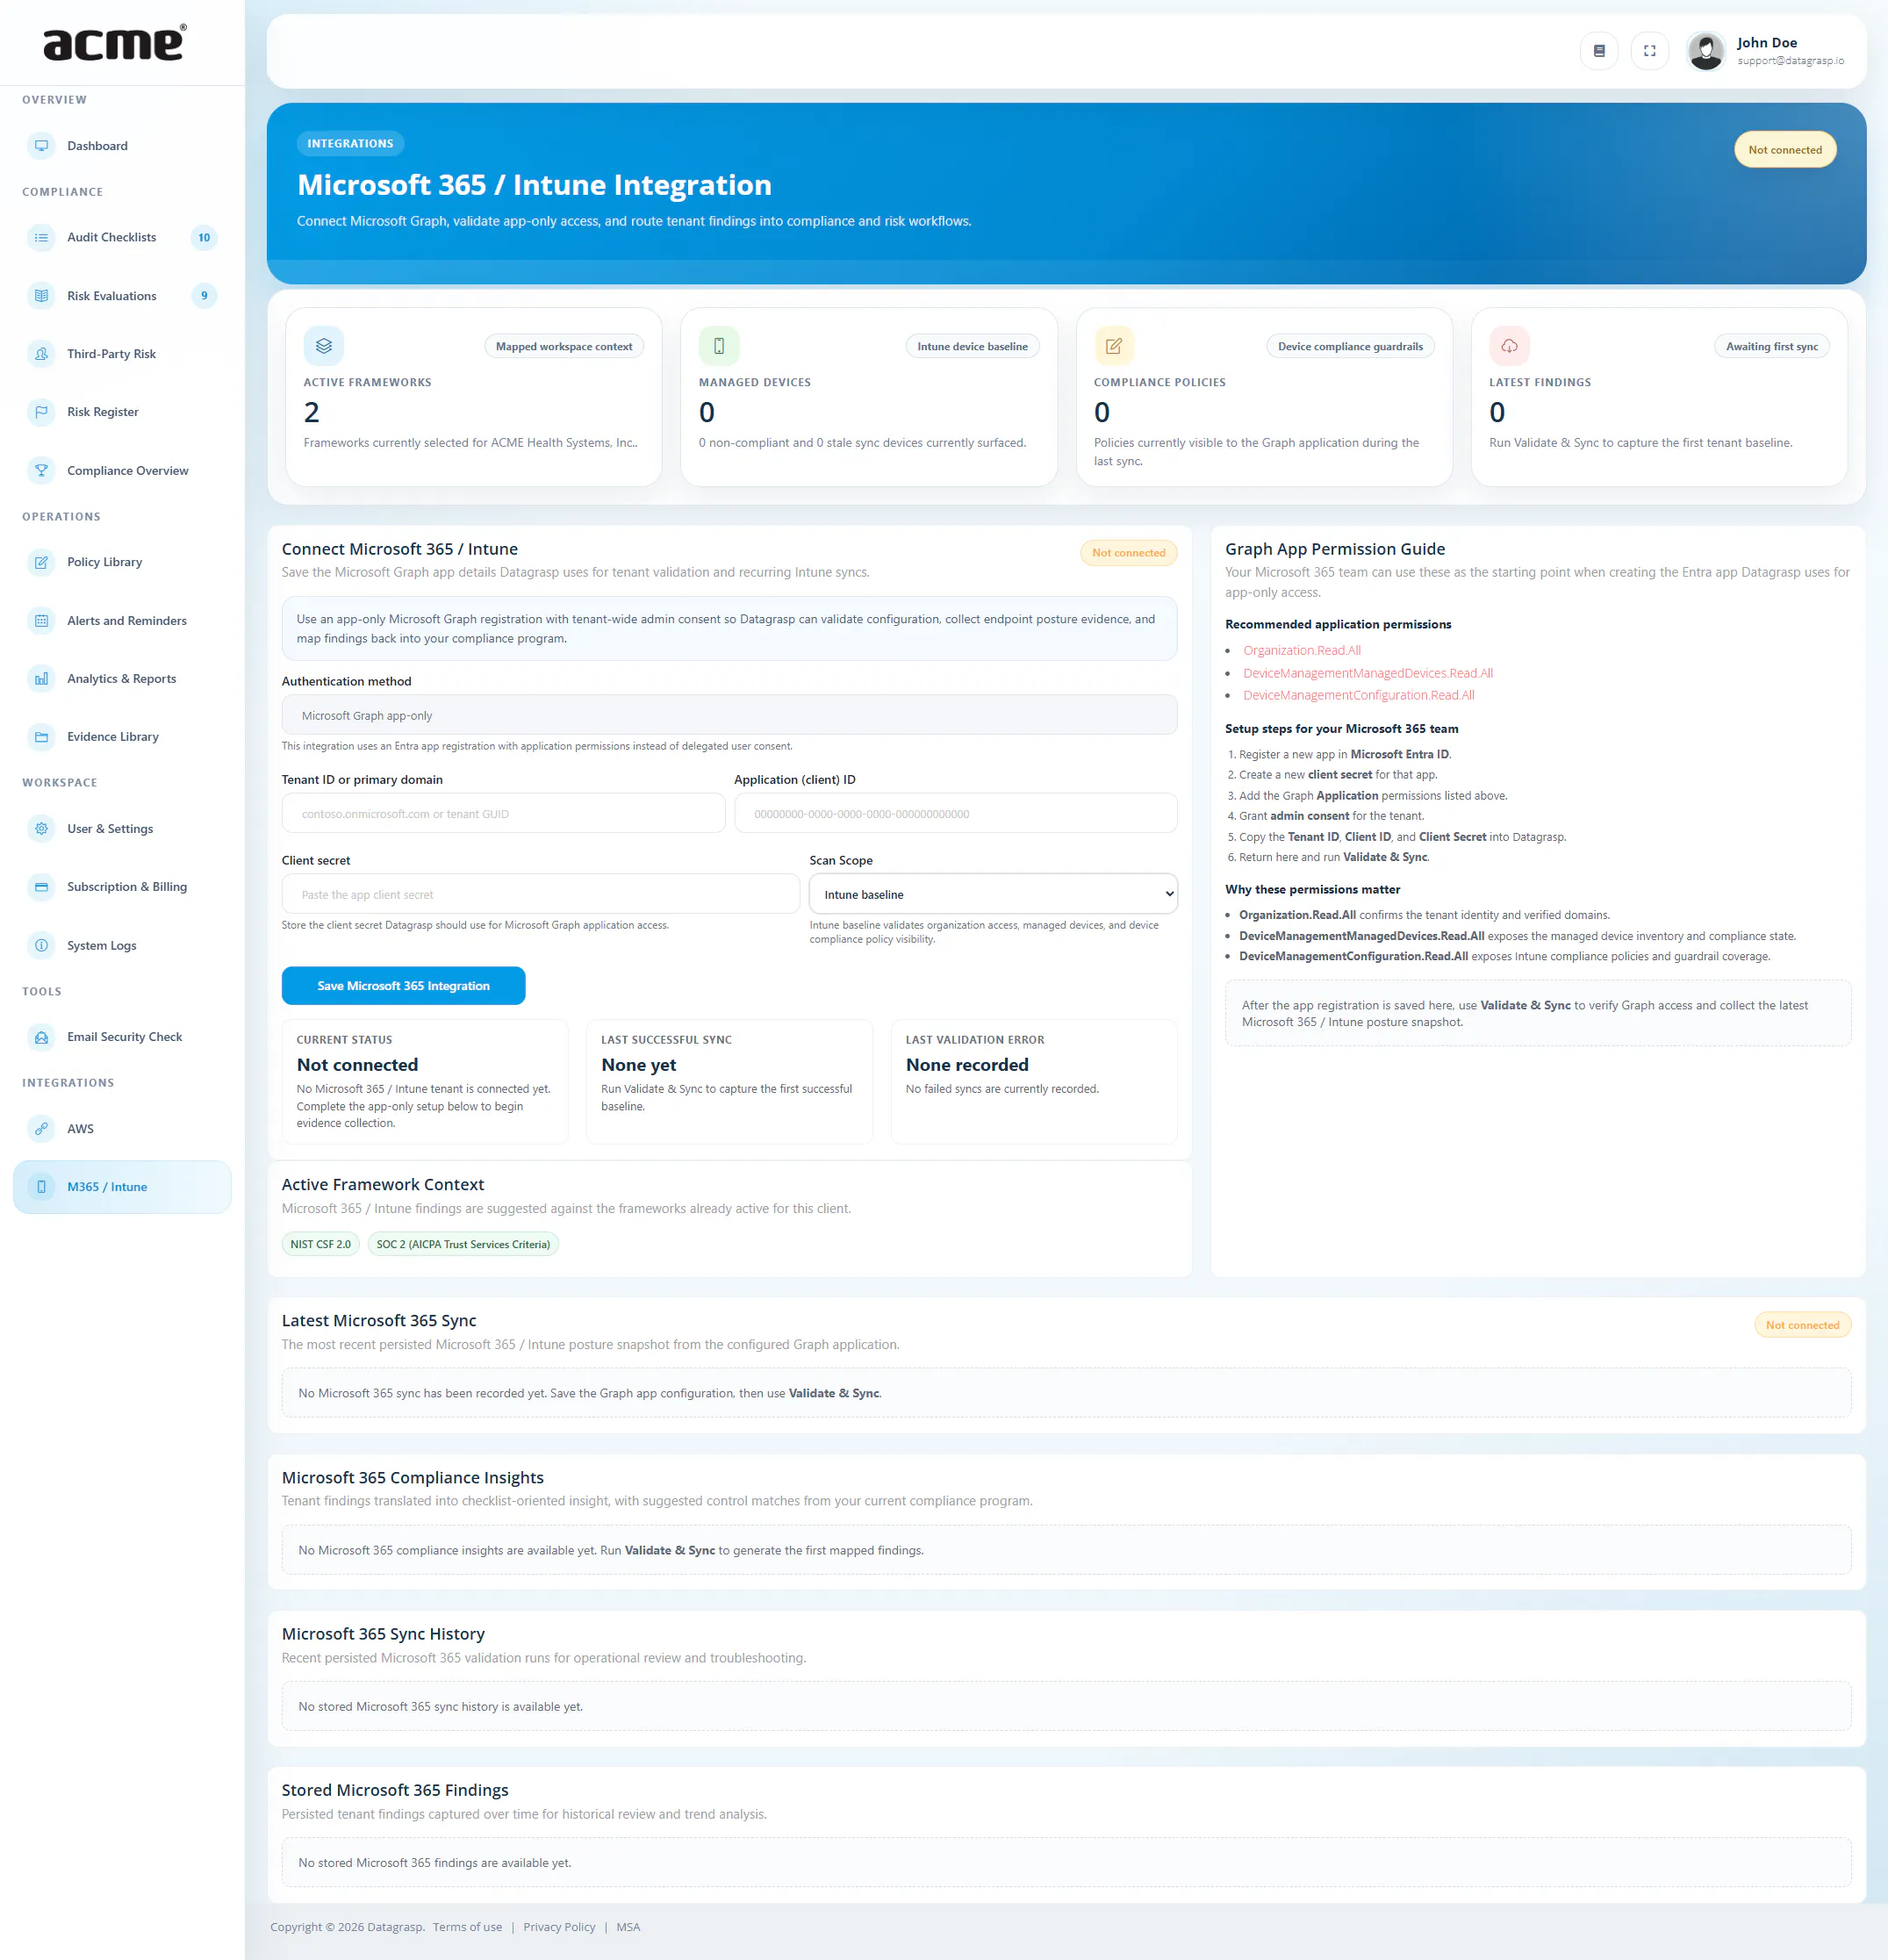Click the Risk Evaluations count badge 9
The image size is (1888, 1960).
[204, 296]
